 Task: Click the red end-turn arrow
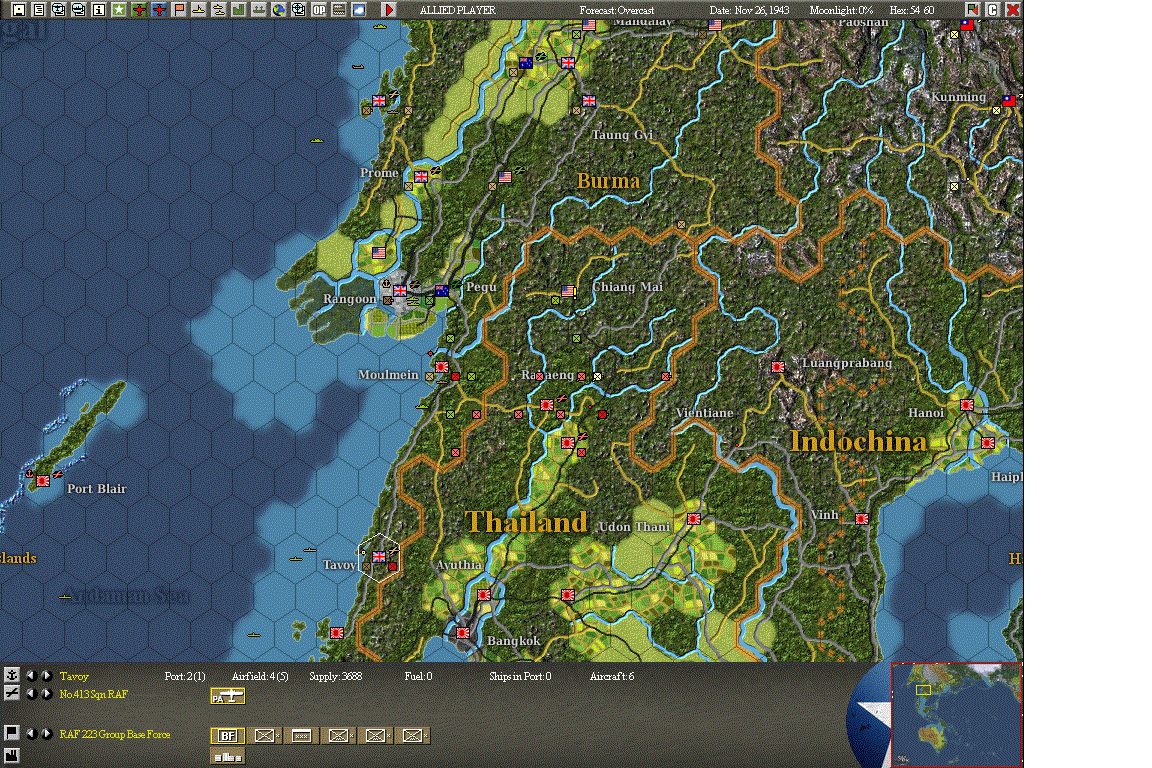[389, 10]
